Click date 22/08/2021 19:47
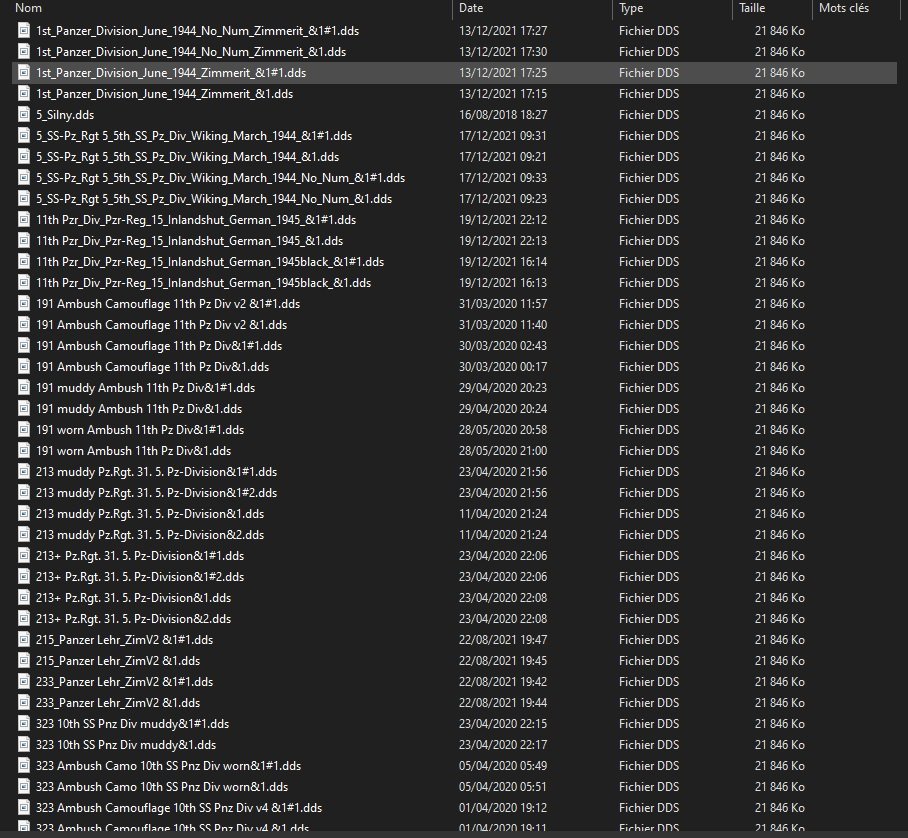 (503, 639)
